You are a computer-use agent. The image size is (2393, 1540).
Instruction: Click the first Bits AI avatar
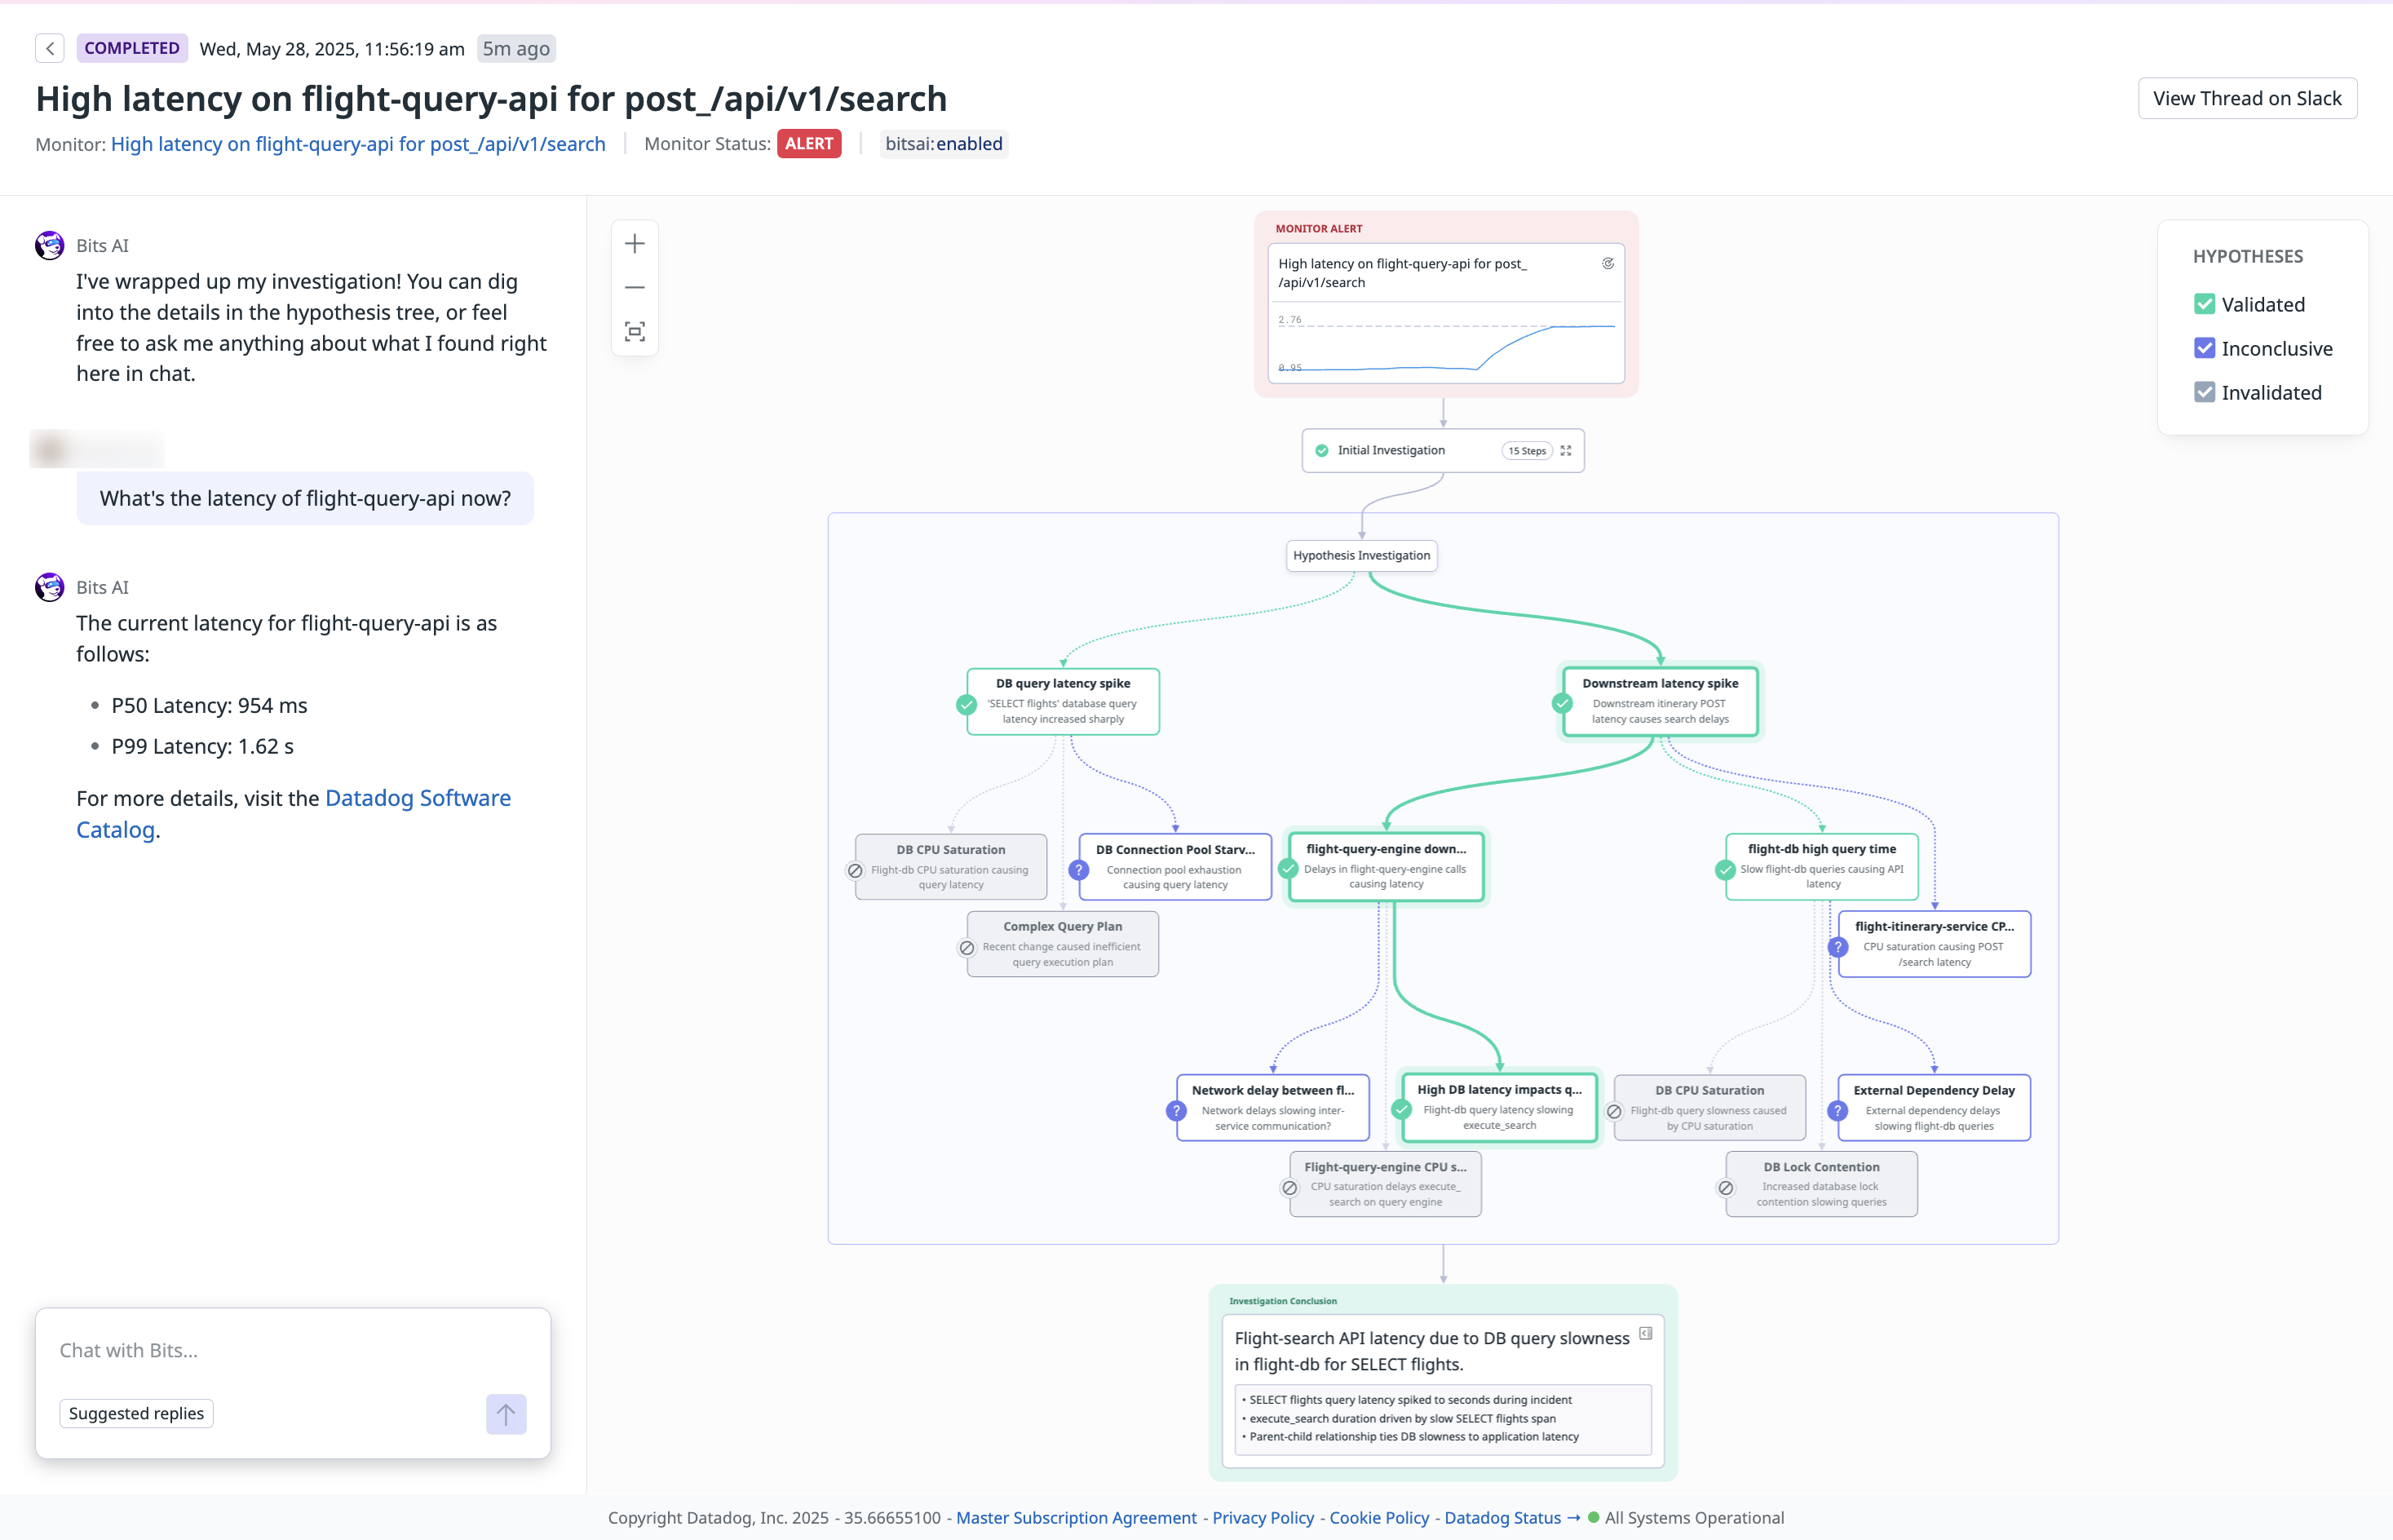pyautogui.click(x=50, y=245)
